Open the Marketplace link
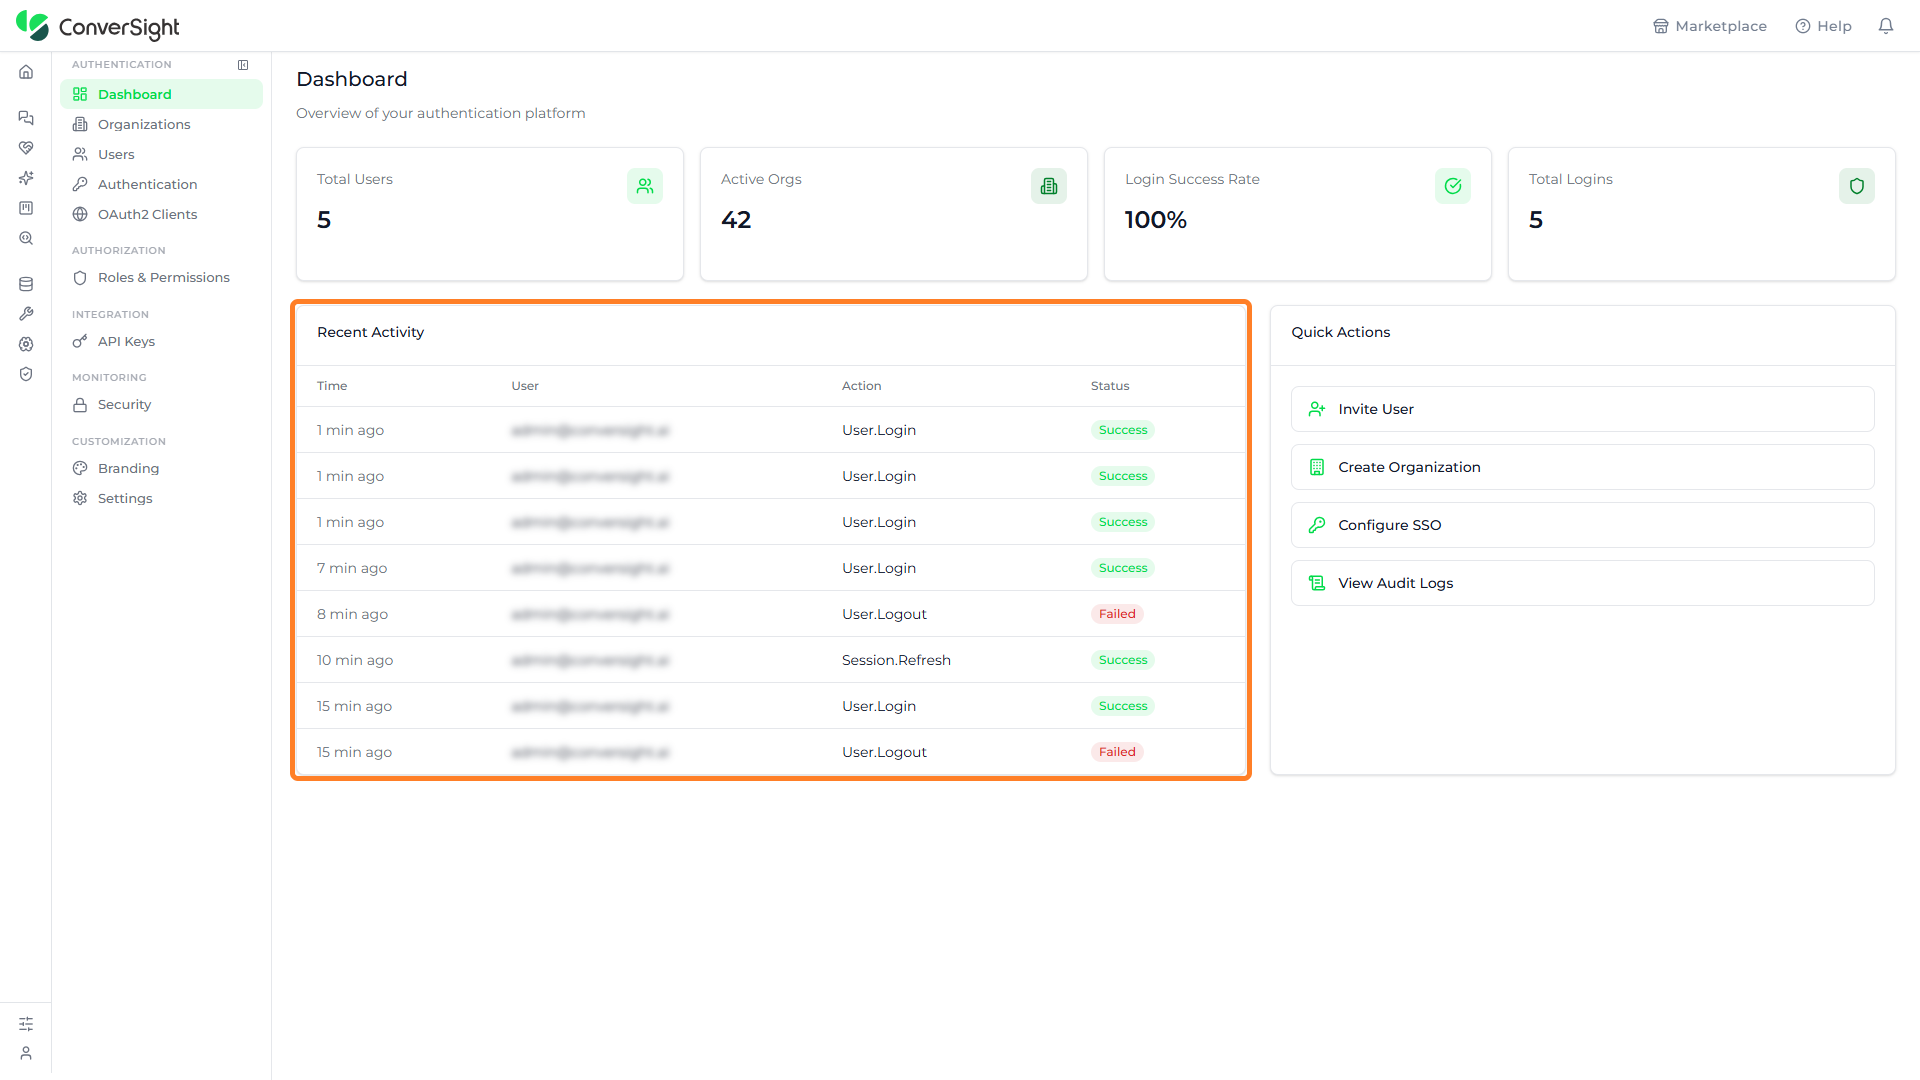 [1710, 26]
